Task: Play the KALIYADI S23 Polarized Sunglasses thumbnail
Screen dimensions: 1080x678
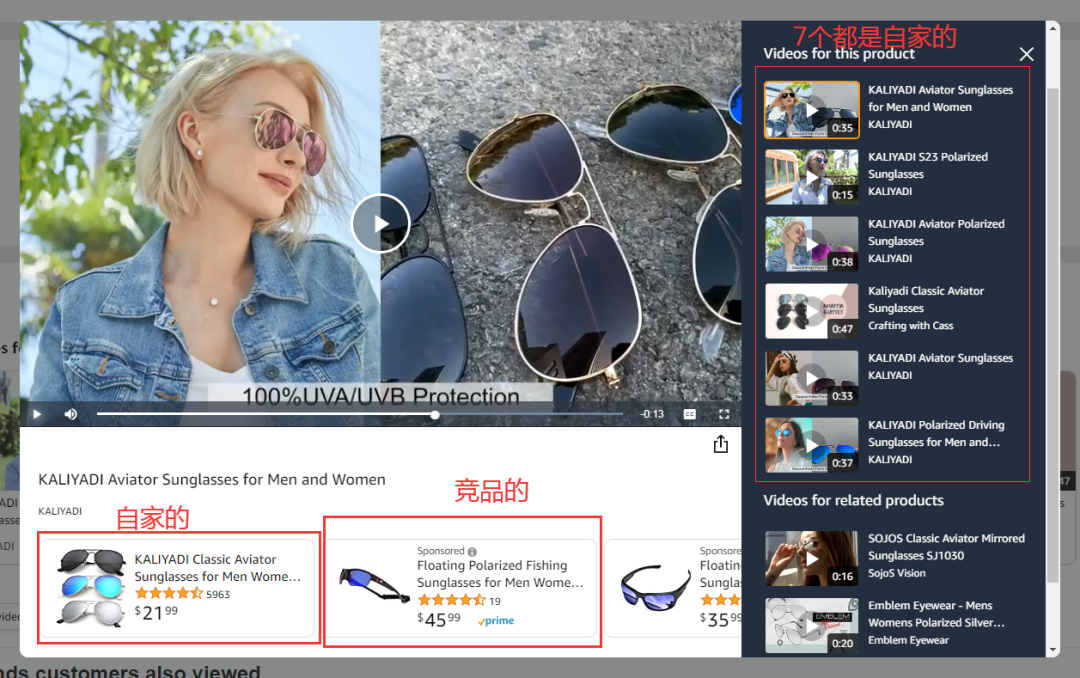Action: pyautogui.click(x=811, y=177)
